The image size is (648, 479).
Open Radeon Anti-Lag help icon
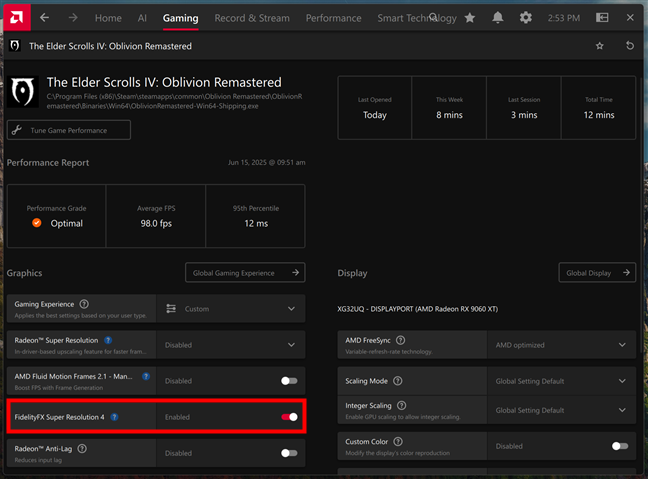82,448
